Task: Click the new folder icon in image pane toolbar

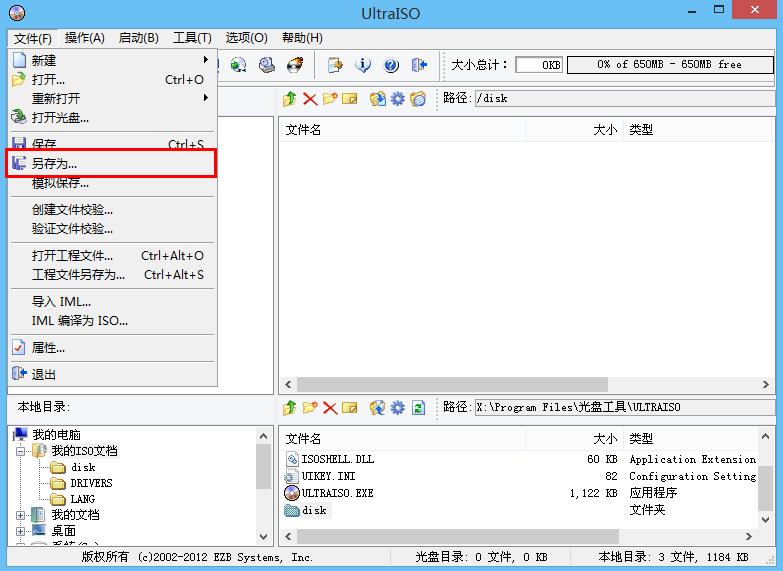Action: [330, 98]
